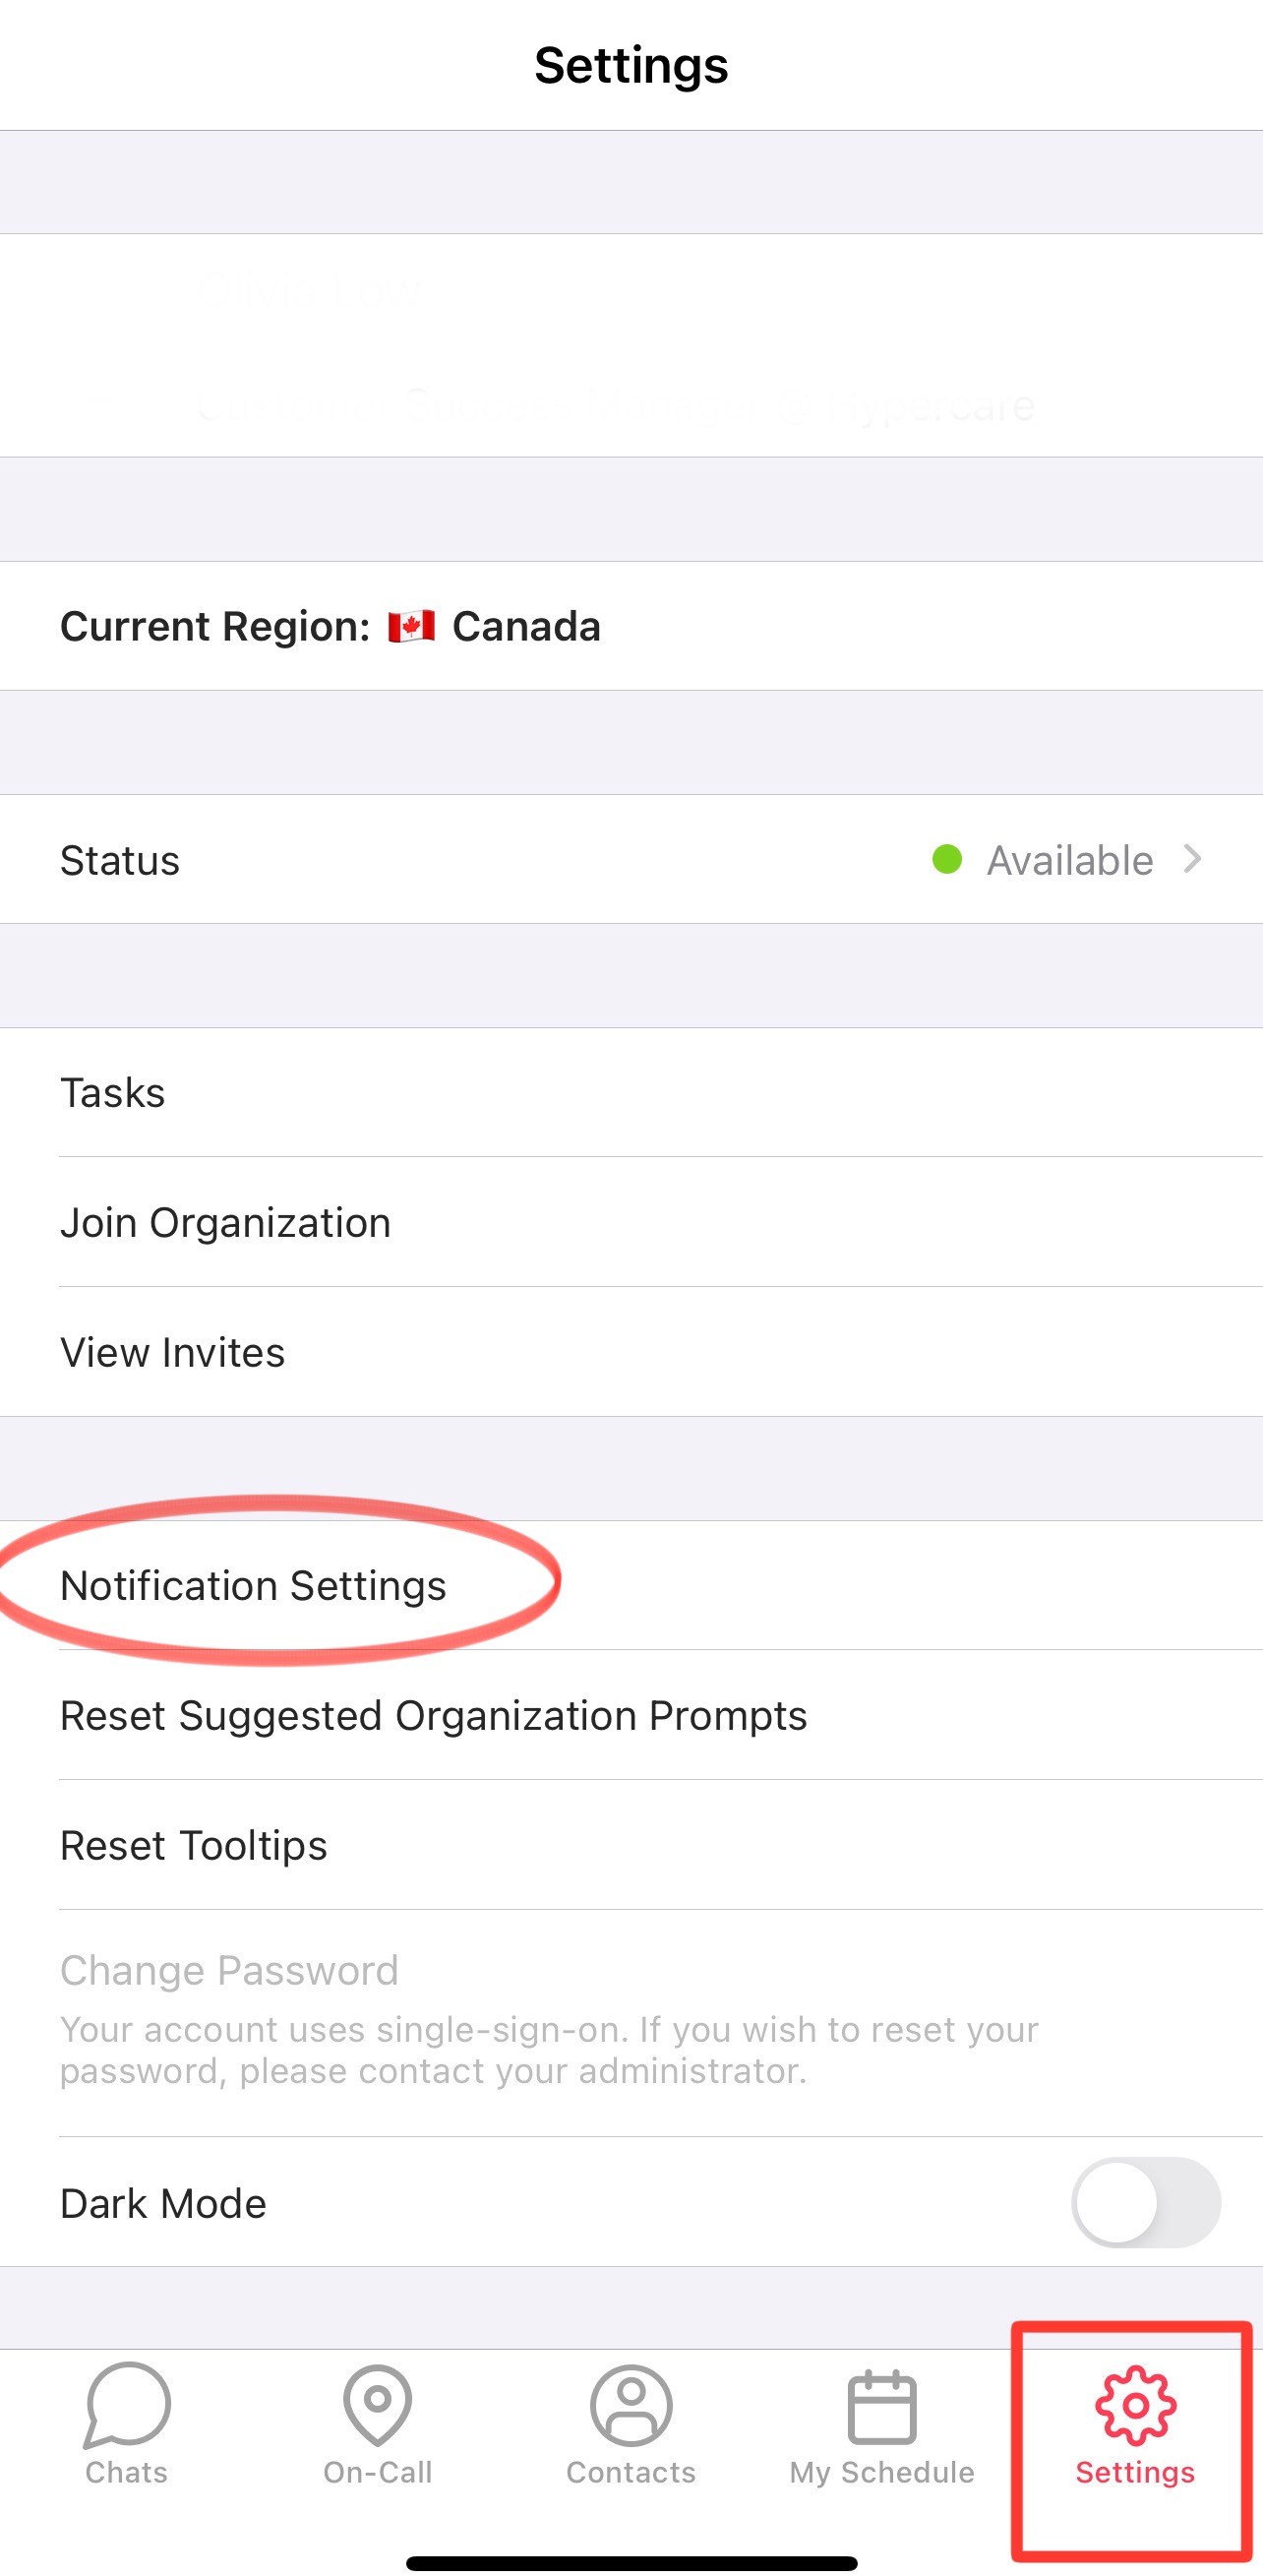
Task: Tap the green Available status dot
Action: tap(947, 859)
